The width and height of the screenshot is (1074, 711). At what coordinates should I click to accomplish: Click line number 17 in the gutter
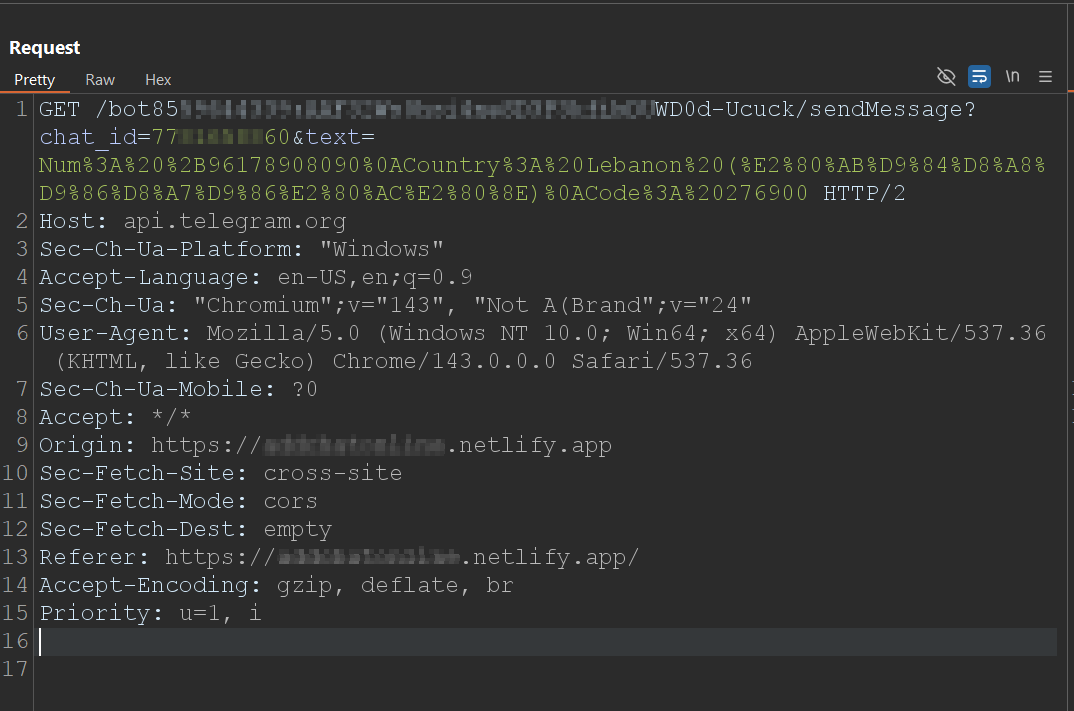tap(15, 669)
